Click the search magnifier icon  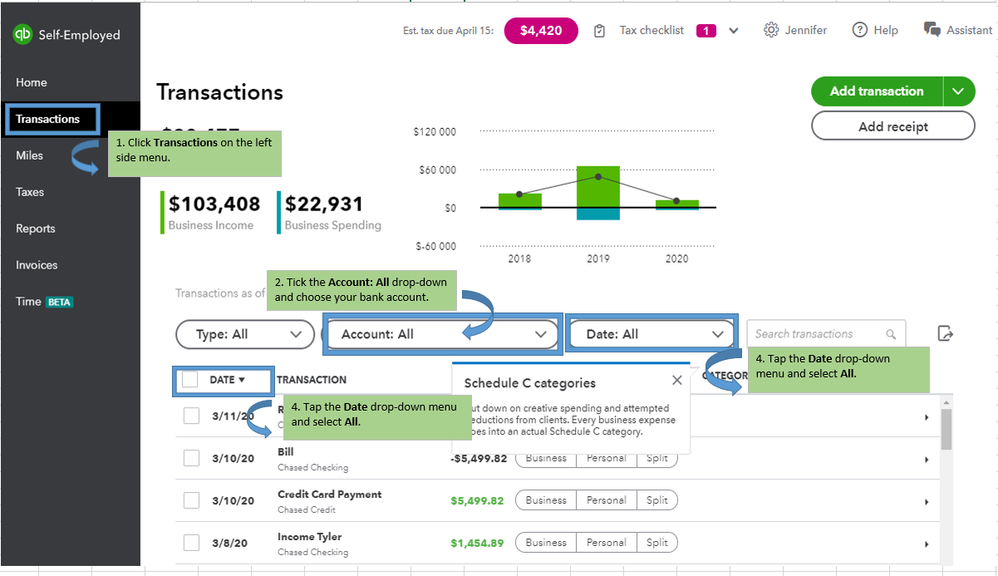point(891,334)
